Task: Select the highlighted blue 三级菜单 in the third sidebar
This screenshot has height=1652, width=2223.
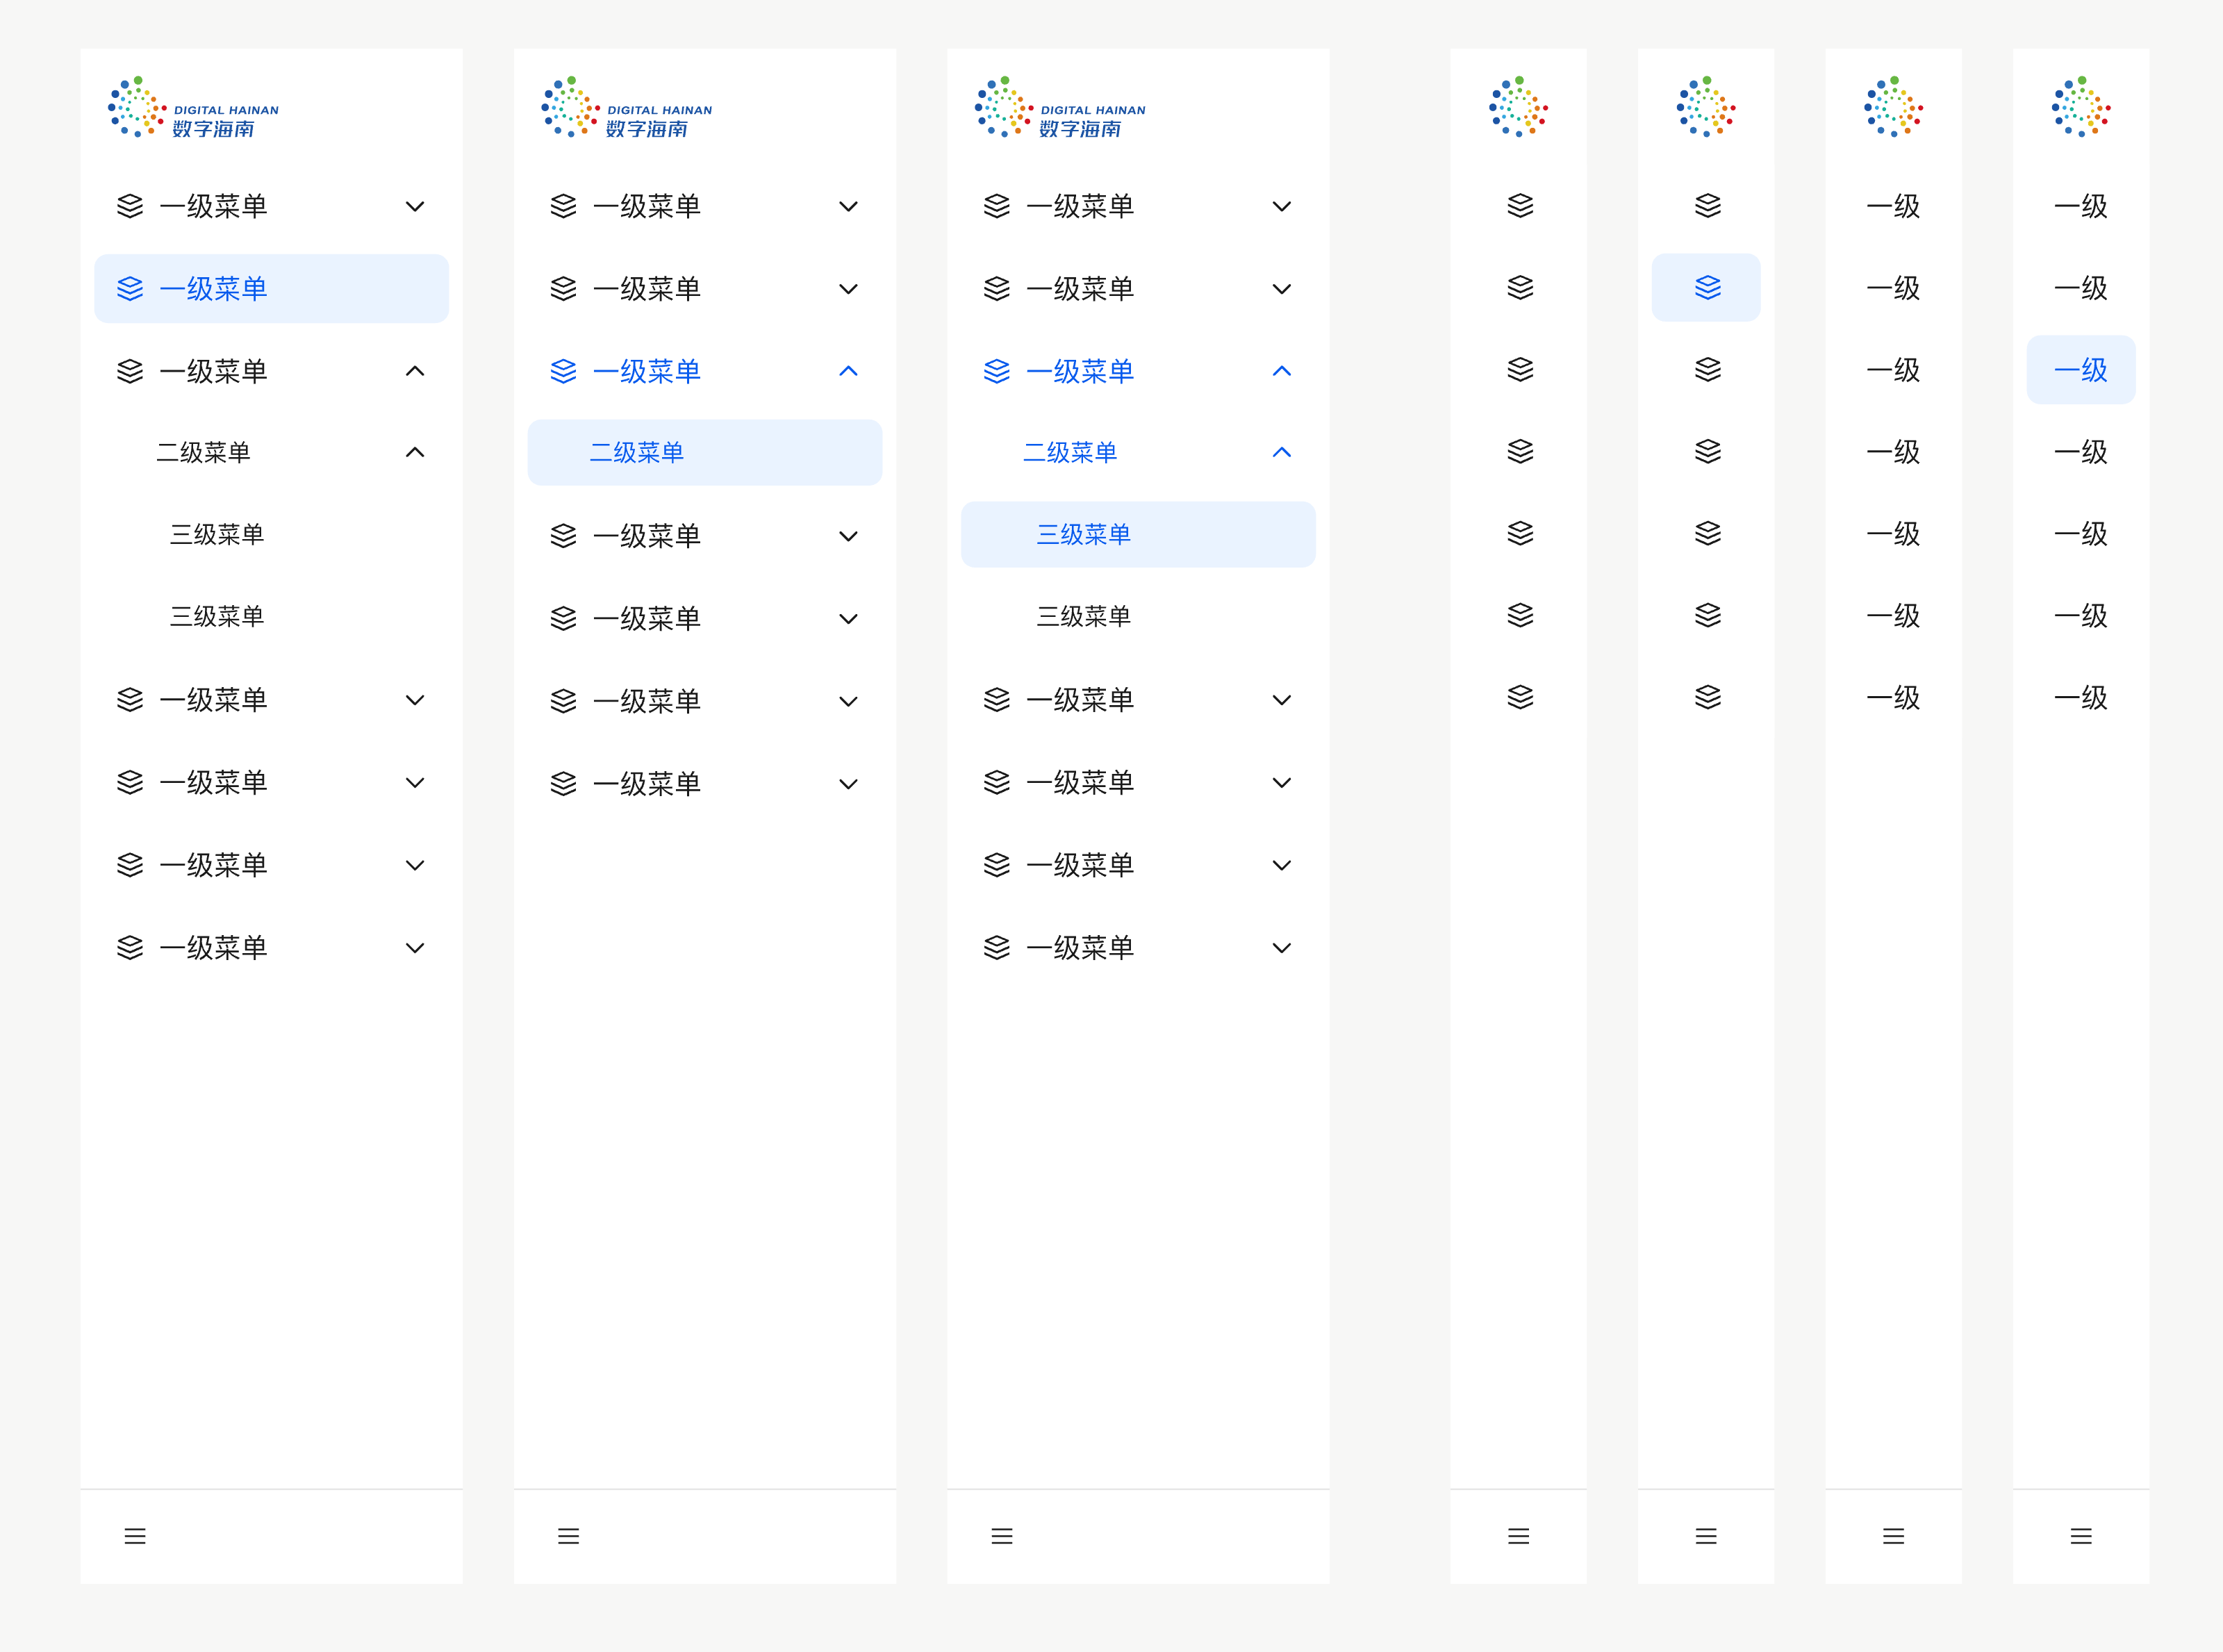Action: tap(1138, 535)
